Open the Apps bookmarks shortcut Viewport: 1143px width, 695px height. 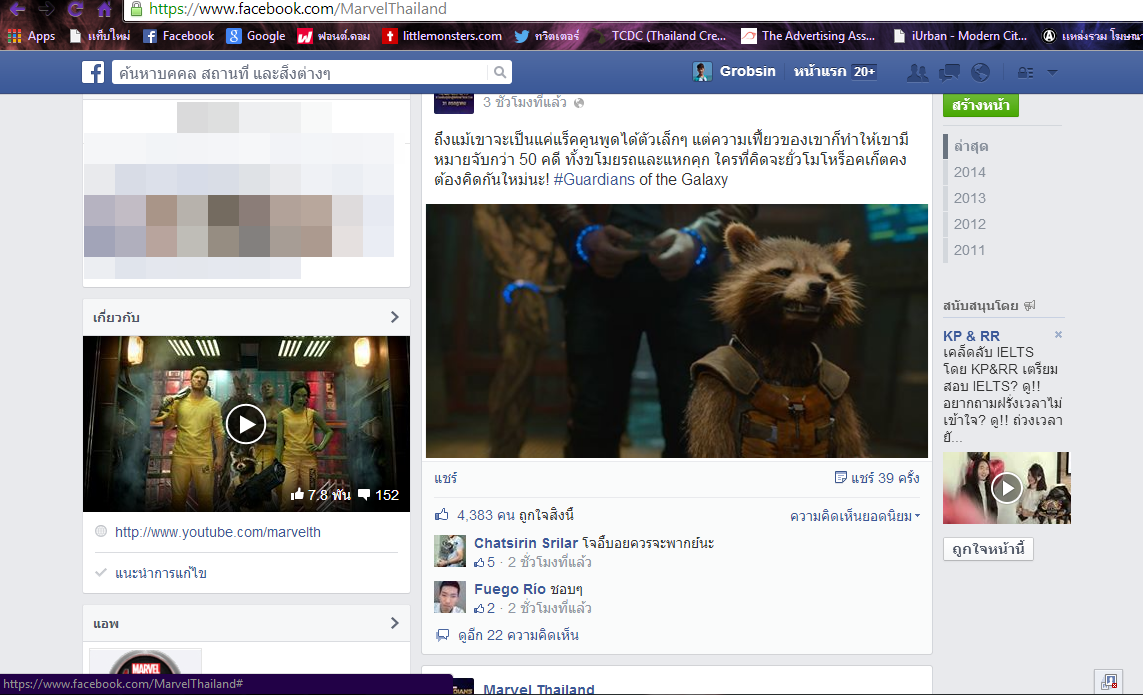tap(31, 36)
